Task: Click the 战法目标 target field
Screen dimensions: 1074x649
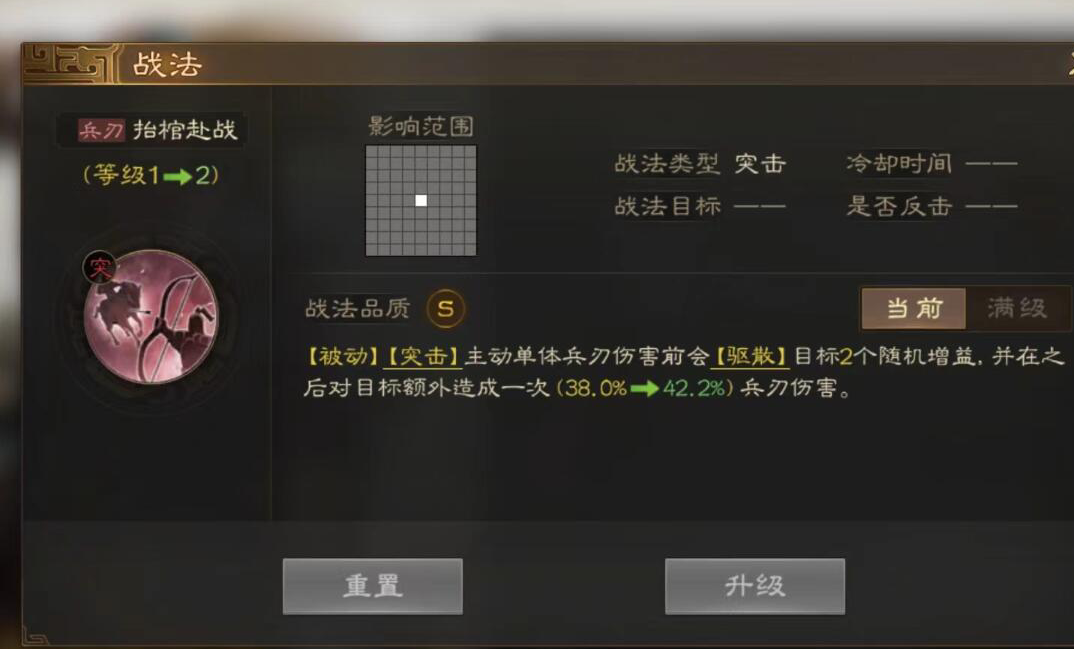Action: [700, 205]
